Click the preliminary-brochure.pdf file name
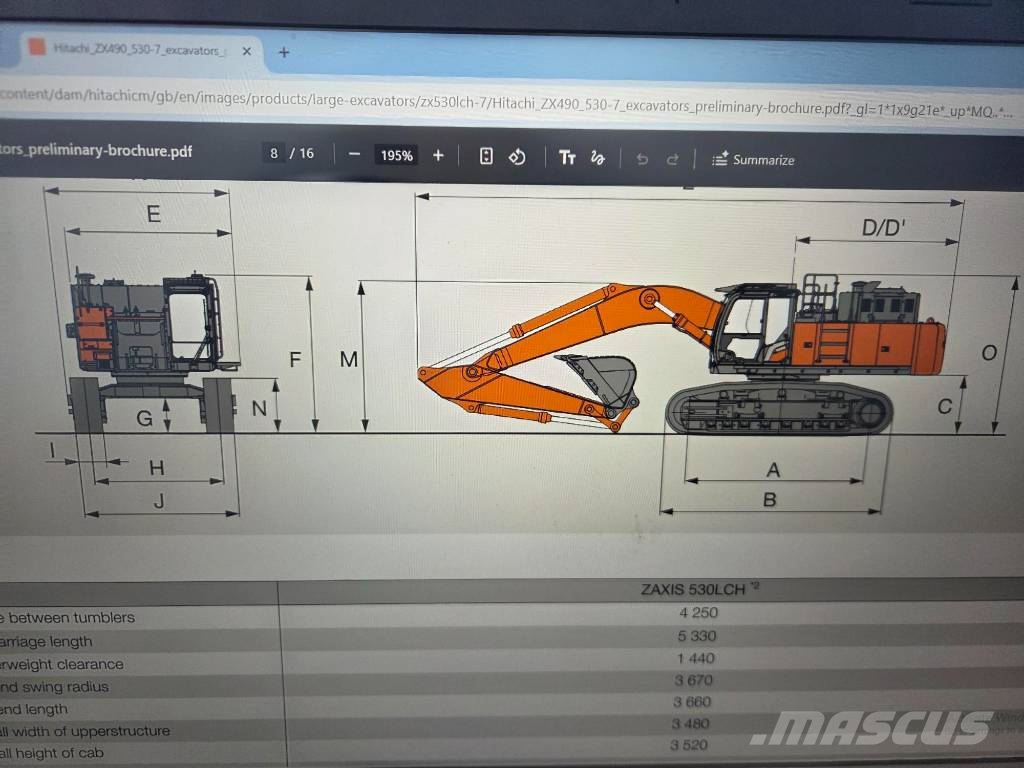The height and width of the screenshot is (768, 1024). pyautogui.click(x=96, y=150)
